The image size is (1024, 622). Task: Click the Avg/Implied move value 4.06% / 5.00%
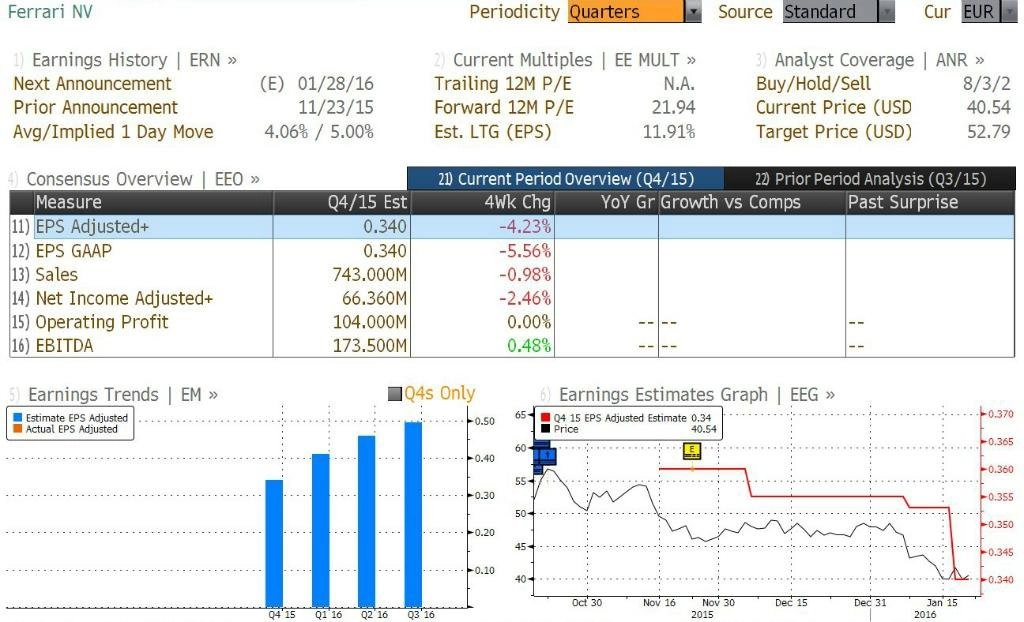pos(319,131)
